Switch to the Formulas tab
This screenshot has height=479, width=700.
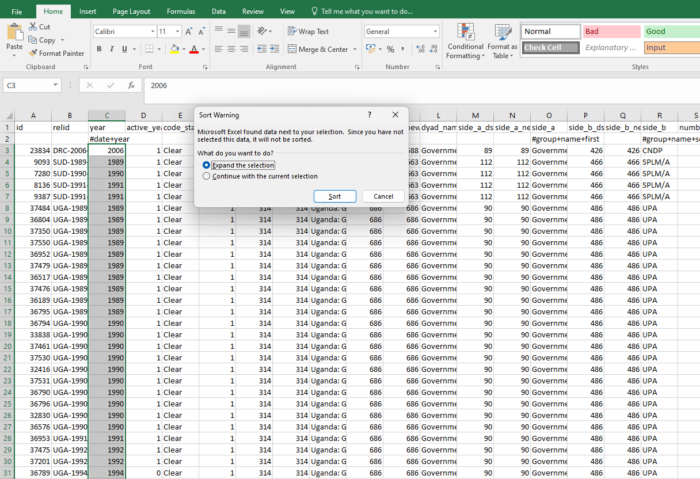[x=181, y=12]
